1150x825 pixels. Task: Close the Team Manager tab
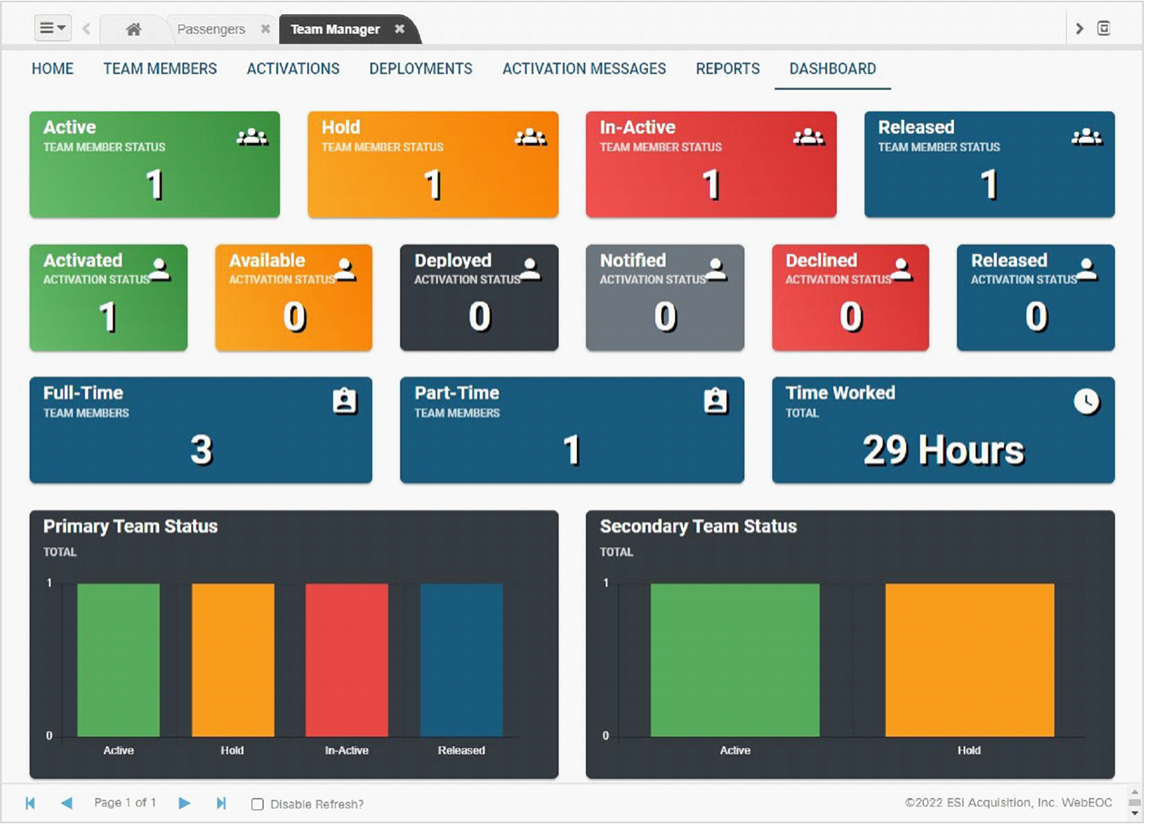point(399,29)
